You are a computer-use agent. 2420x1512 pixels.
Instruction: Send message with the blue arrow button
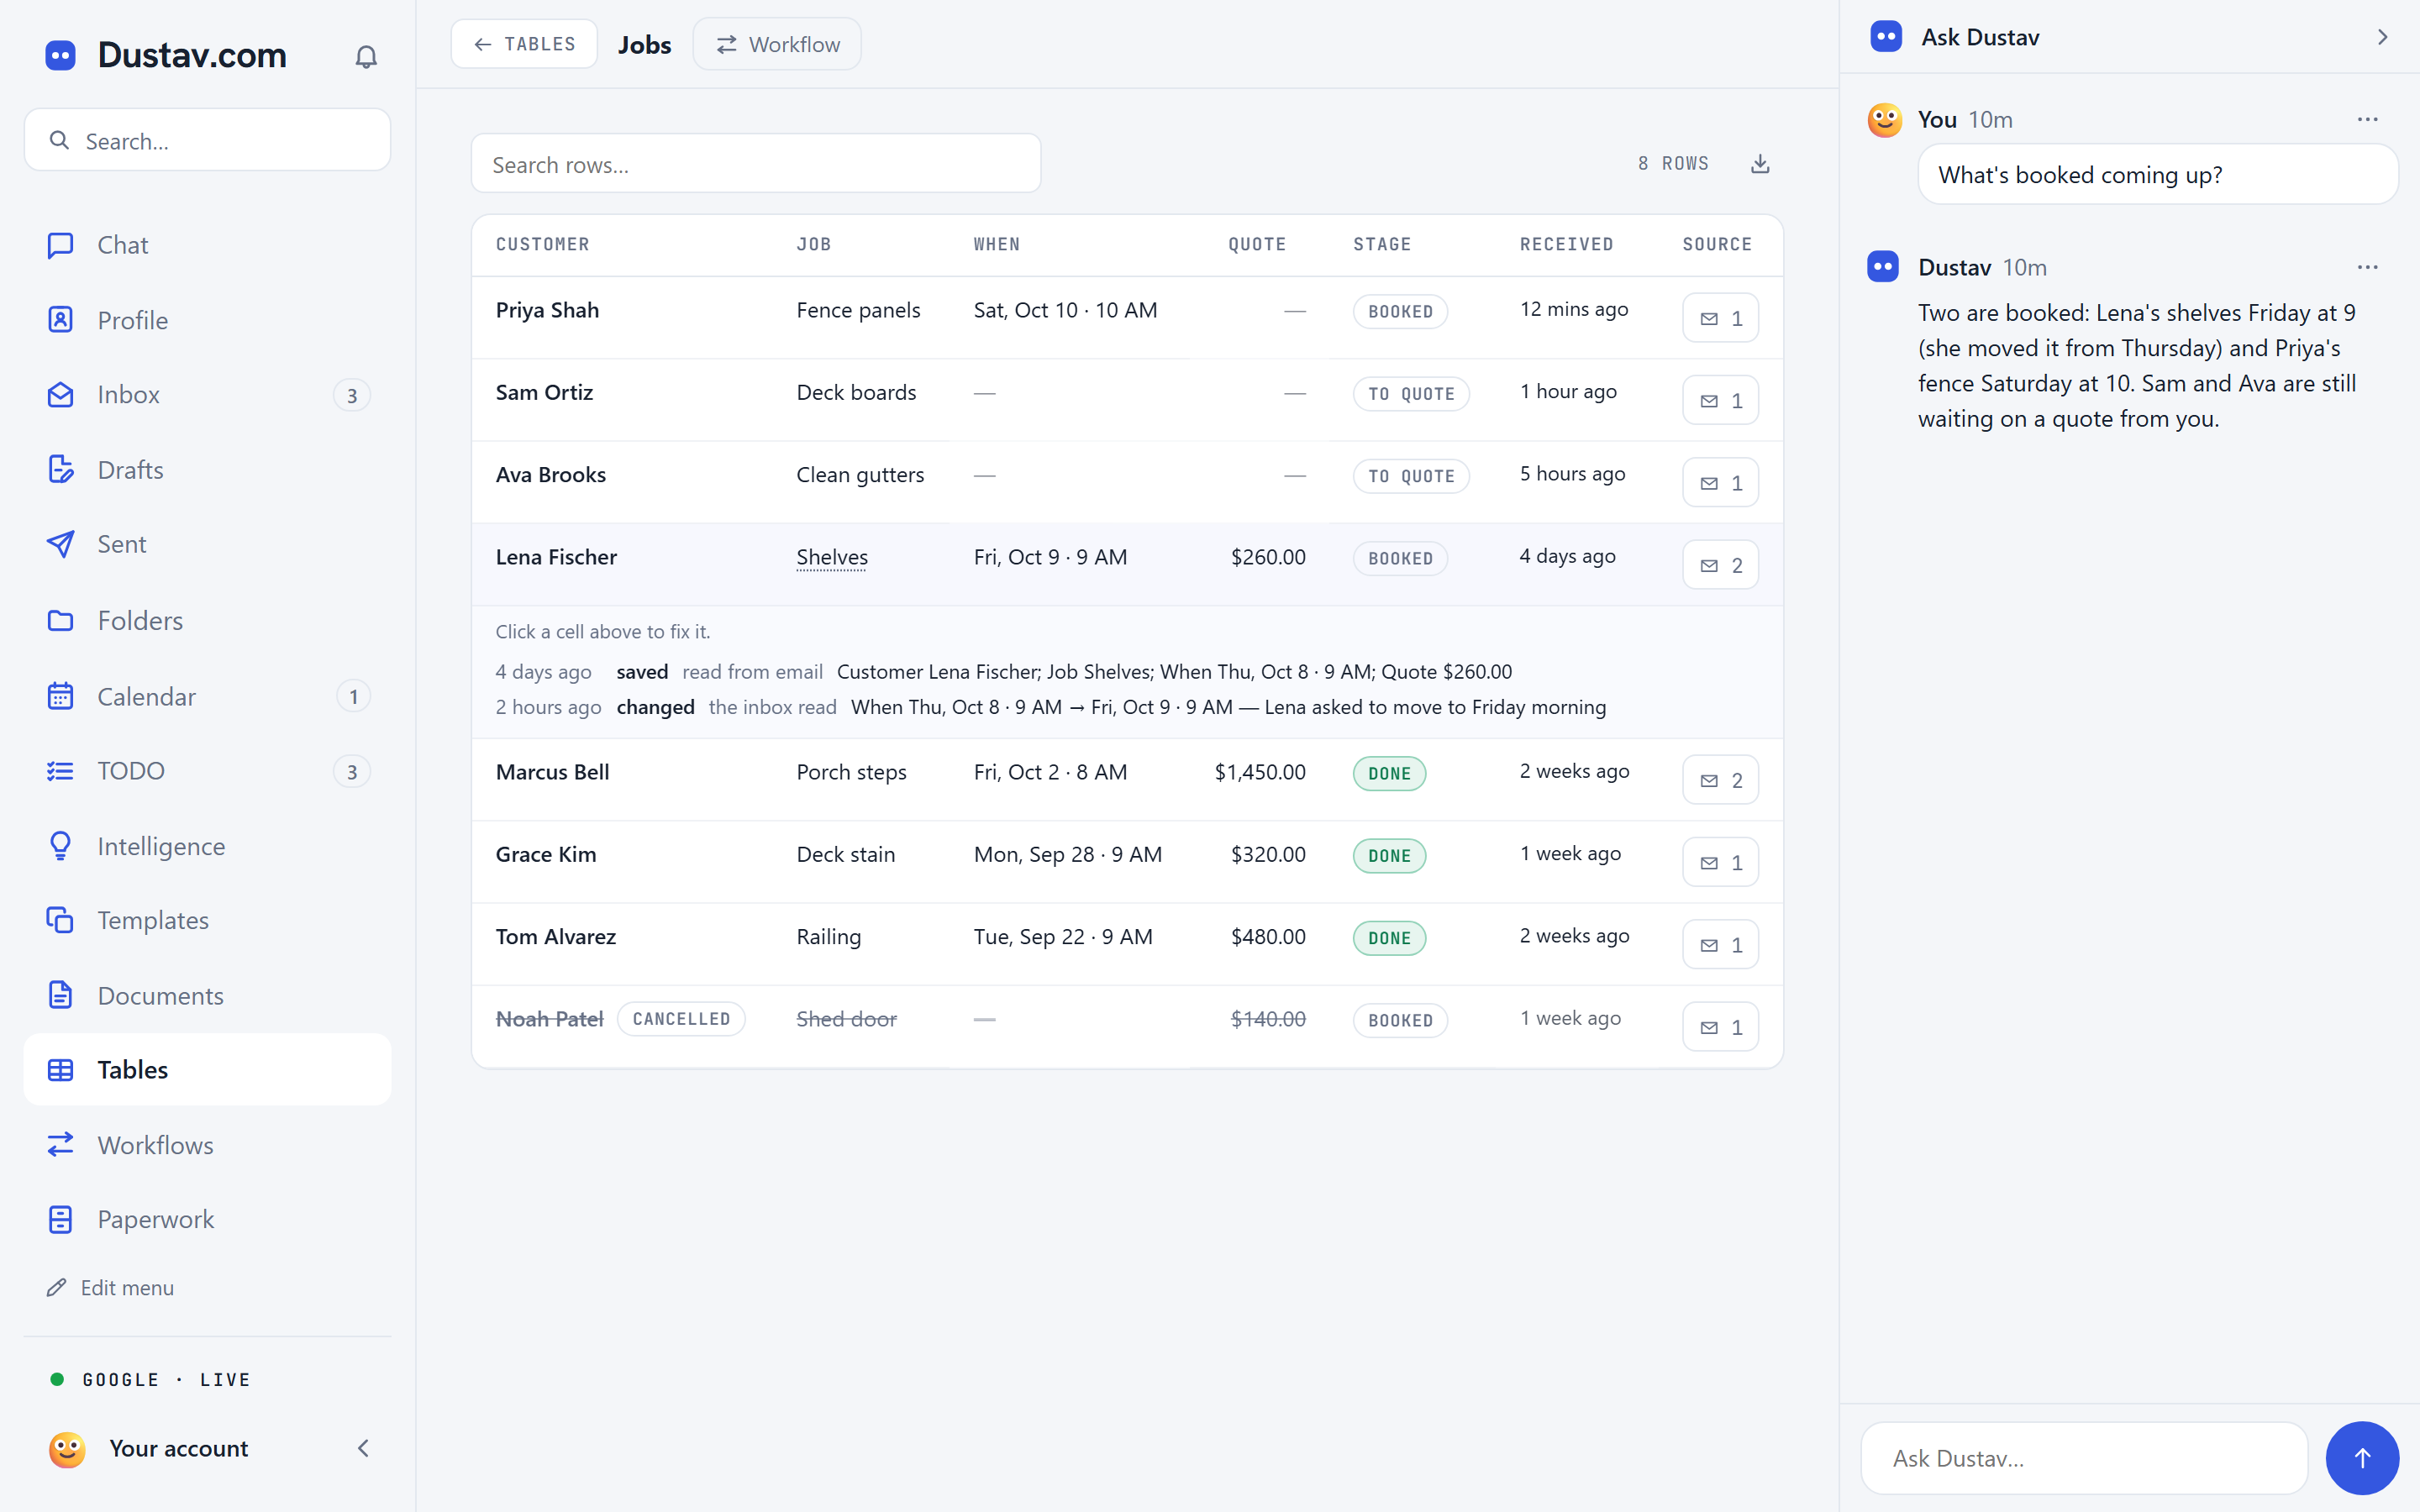[2362, 1458]
